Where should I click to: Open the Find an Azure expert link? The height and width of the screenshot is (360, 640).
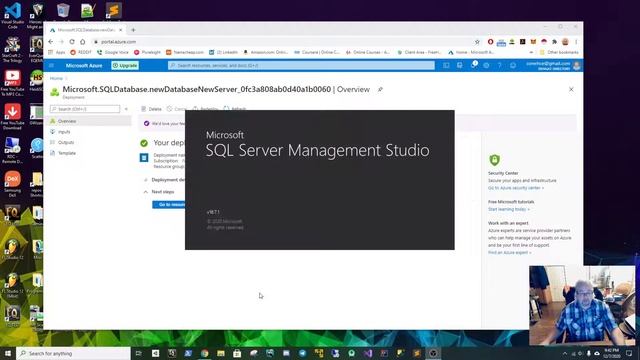[509, 253]
